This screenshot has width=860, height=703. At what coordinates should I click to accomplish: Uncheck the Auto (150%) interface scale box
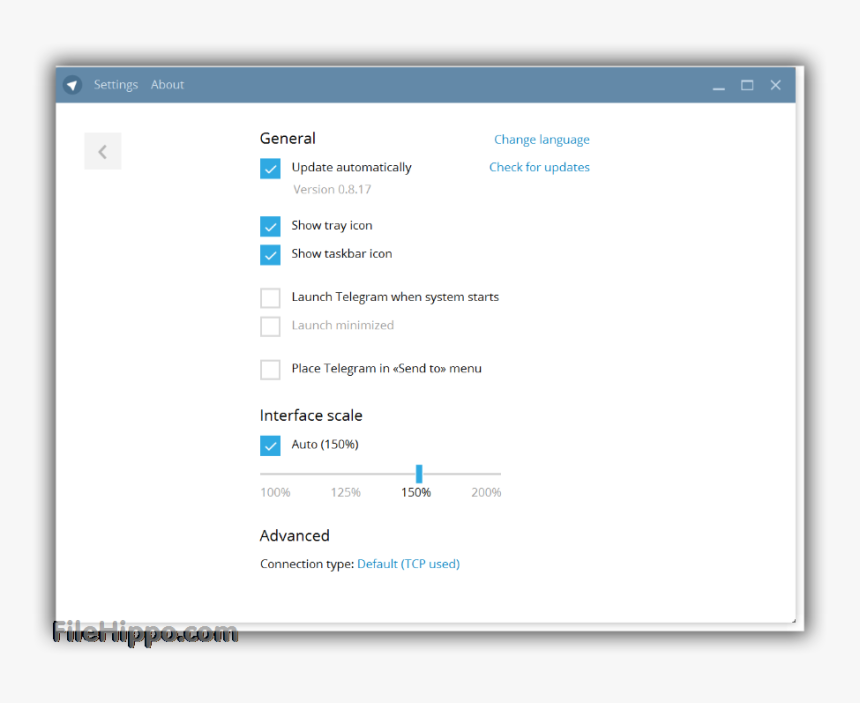[270, 445]
